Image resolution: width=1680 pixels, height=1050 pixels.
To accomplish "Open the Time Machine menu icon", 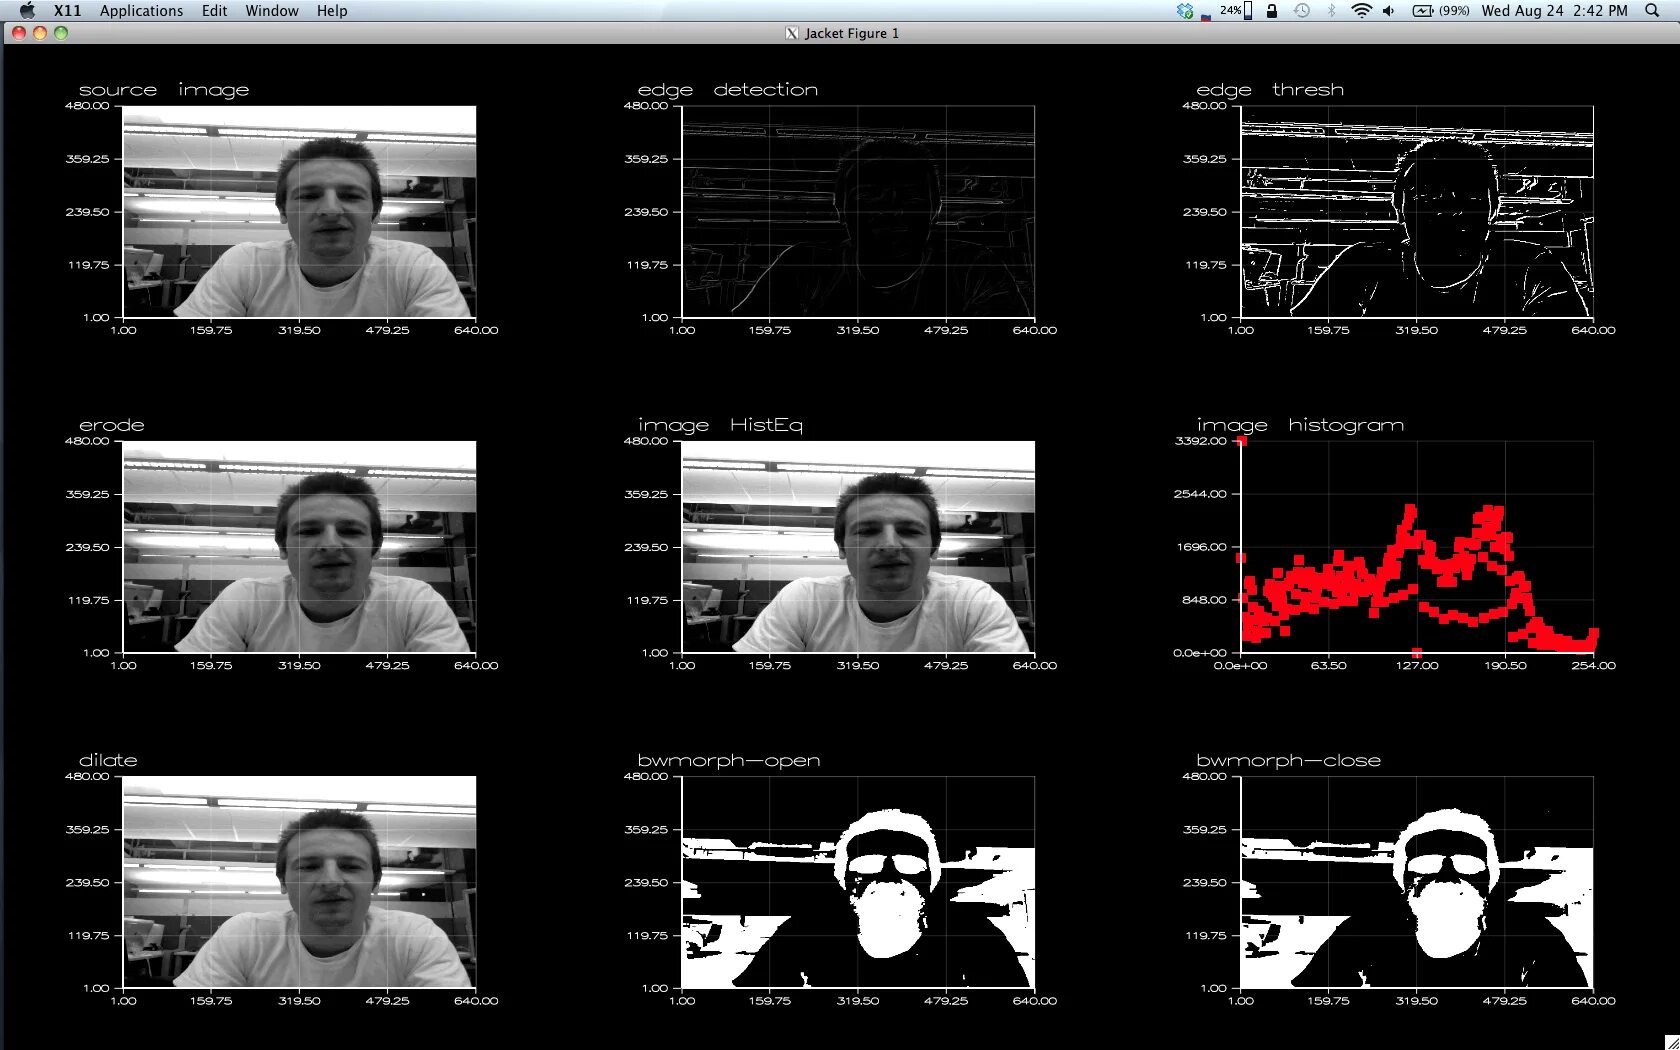I will [x=1301, y=11].
